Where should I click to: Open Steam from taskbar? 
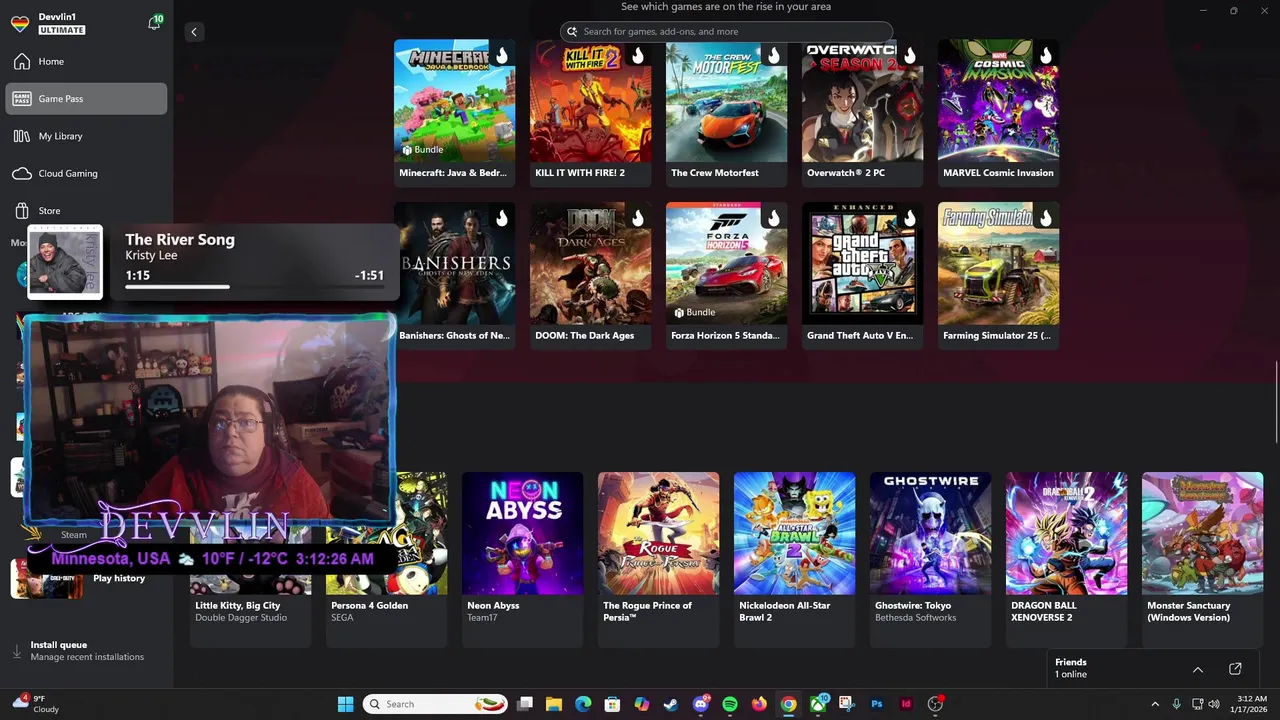click(x=671, y=704)
